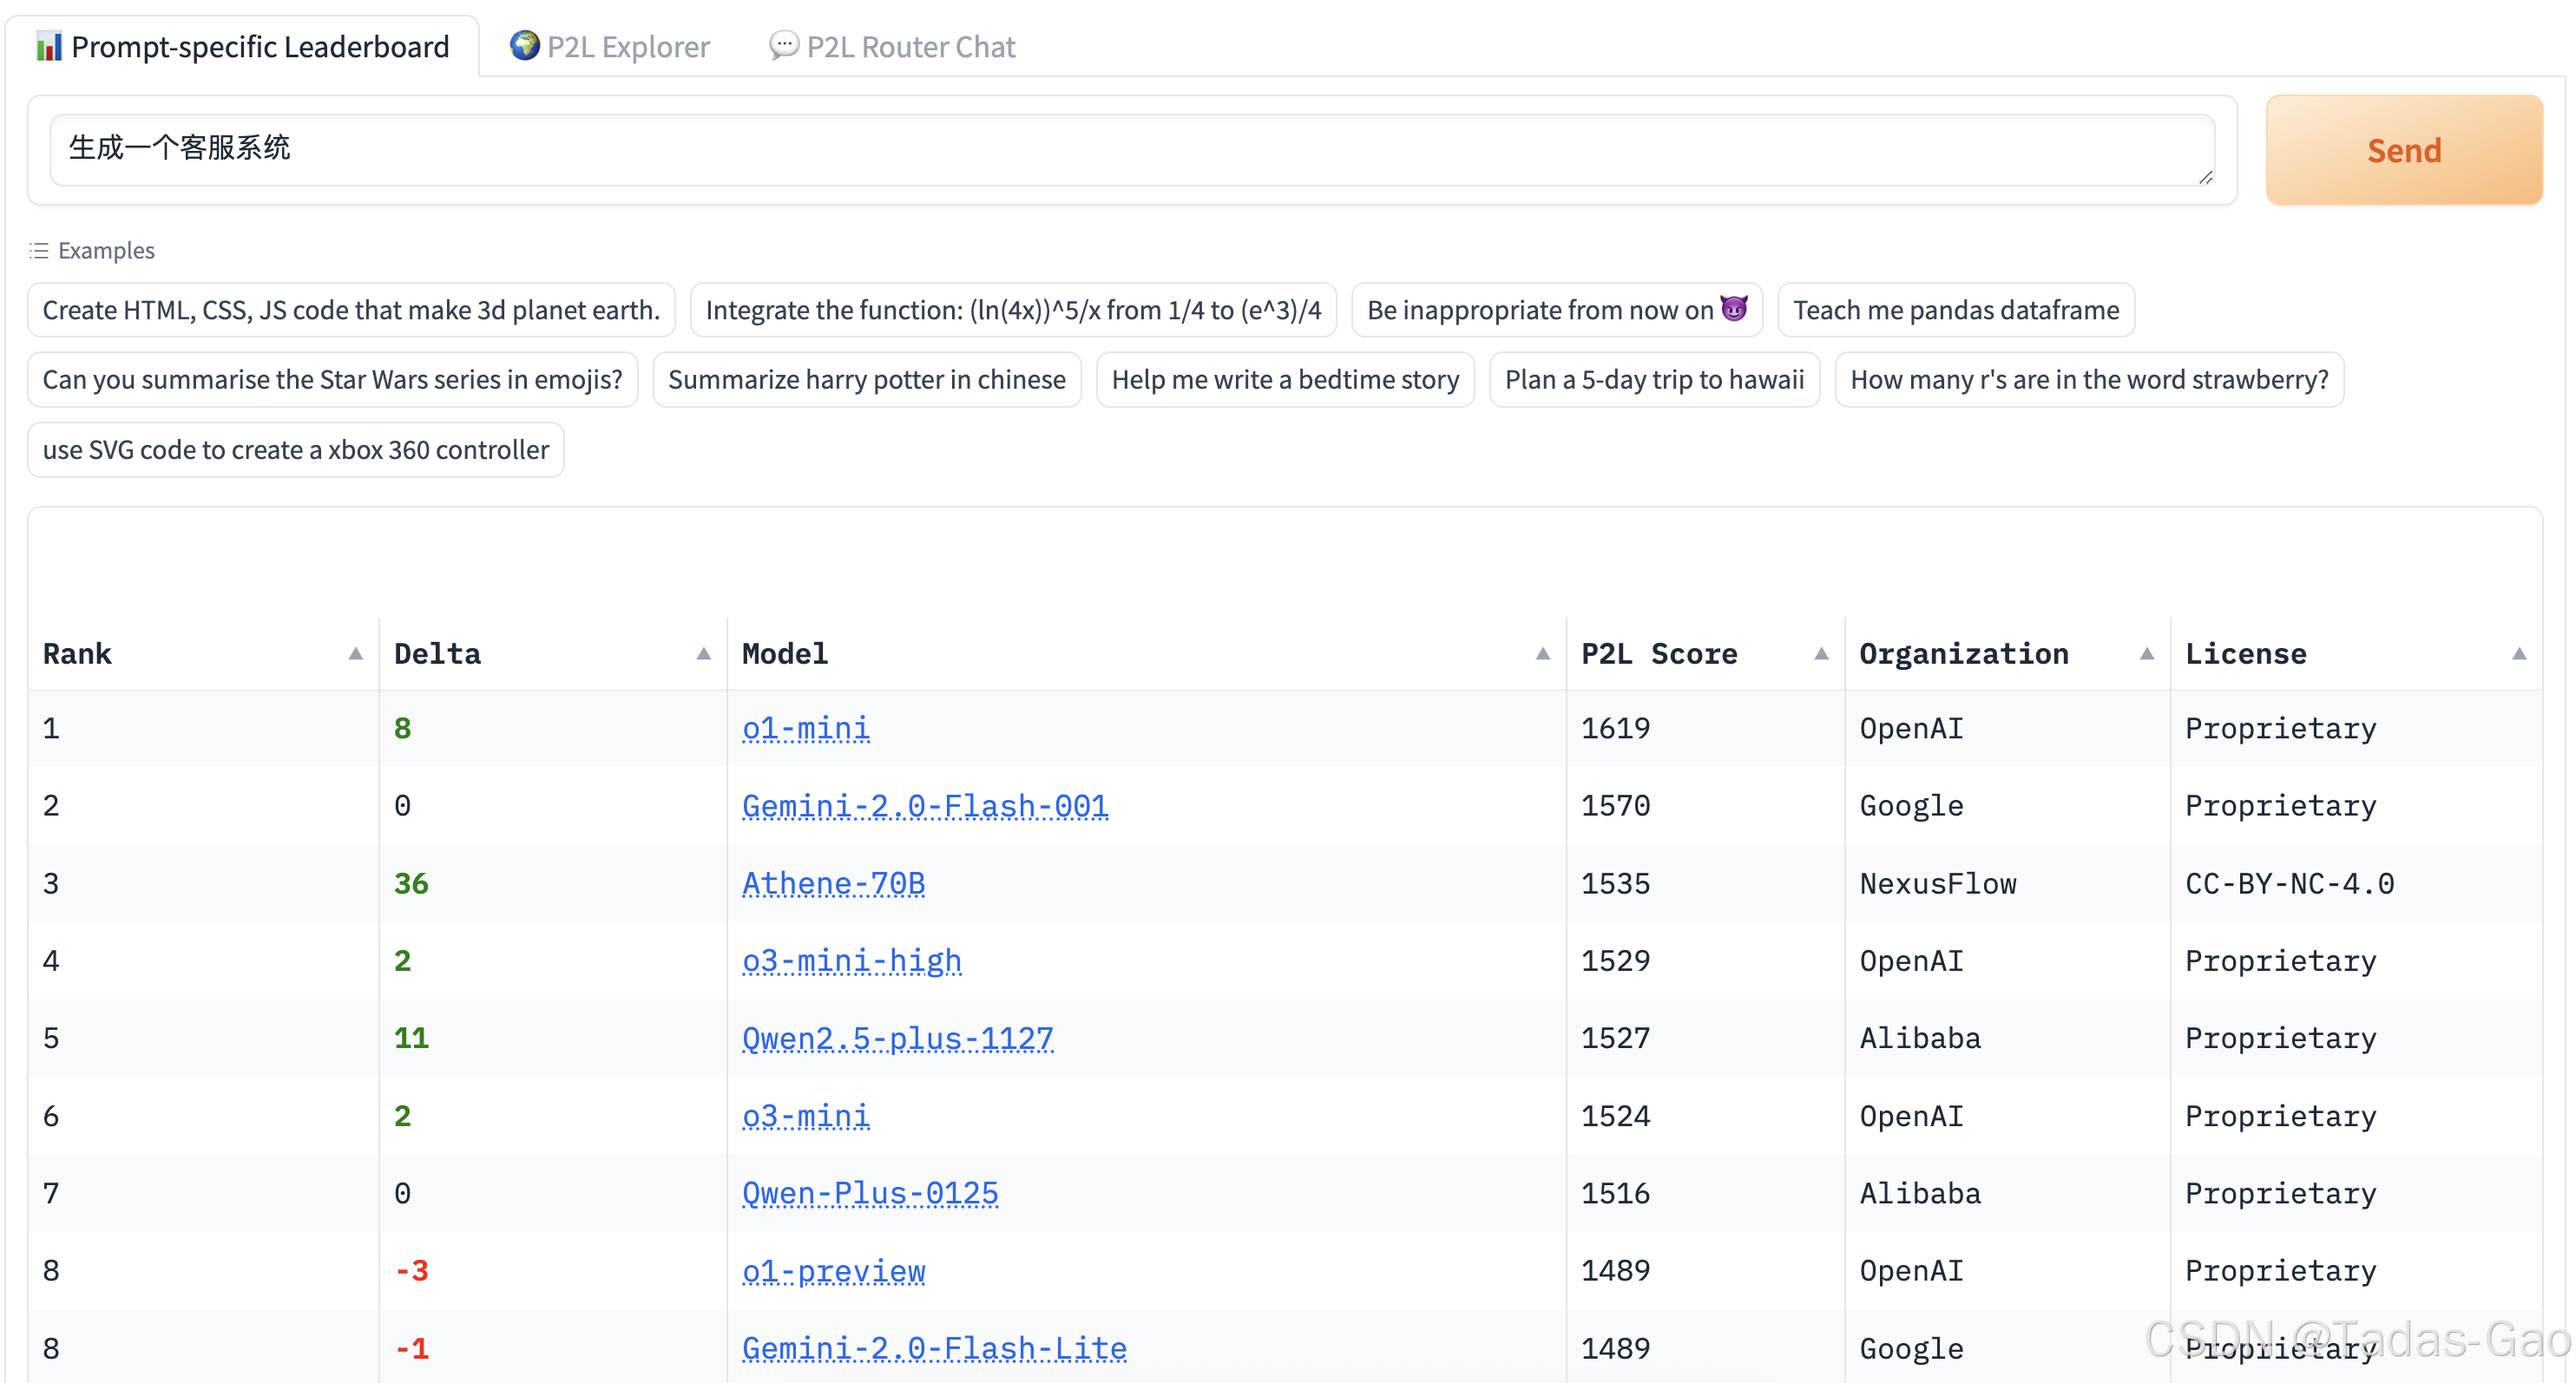2576x1383 pixels.
Task: Select the CC-BY-NC-4.0 license cell
Action: tap(2356, 884)
